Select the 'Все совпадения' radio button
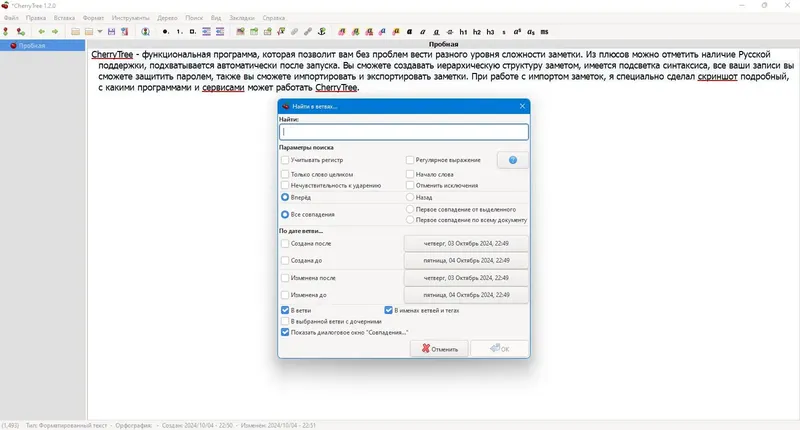 coord(285,215)
